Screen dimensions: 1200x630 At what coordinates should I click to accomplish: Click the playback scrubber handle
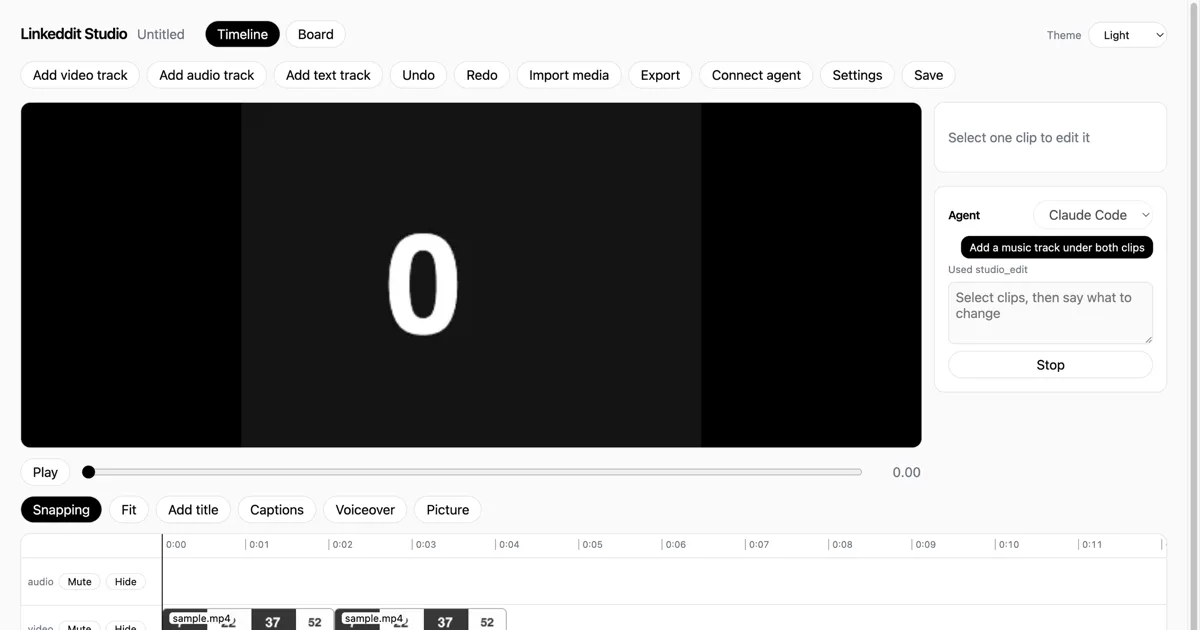(x=88, y=472)
